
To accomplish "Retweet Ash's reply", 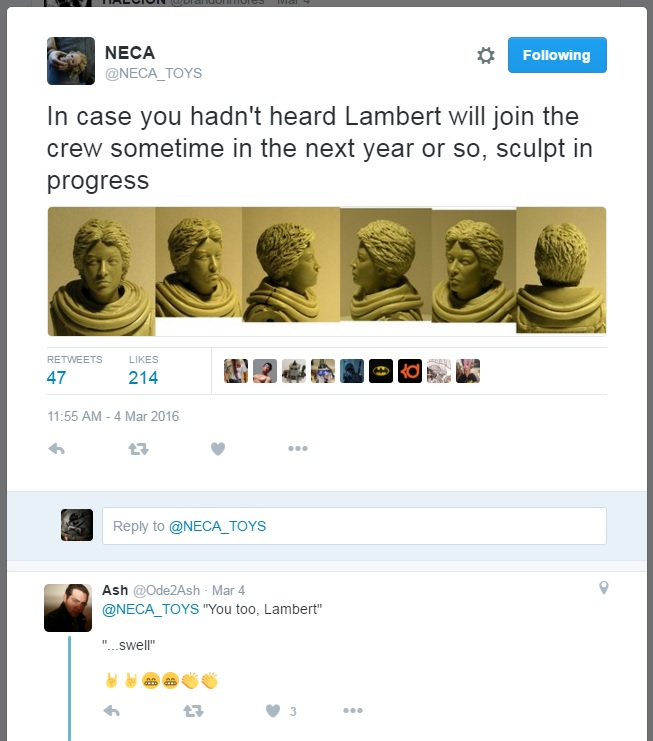I will pyautogui.click(x=193, y=711).
